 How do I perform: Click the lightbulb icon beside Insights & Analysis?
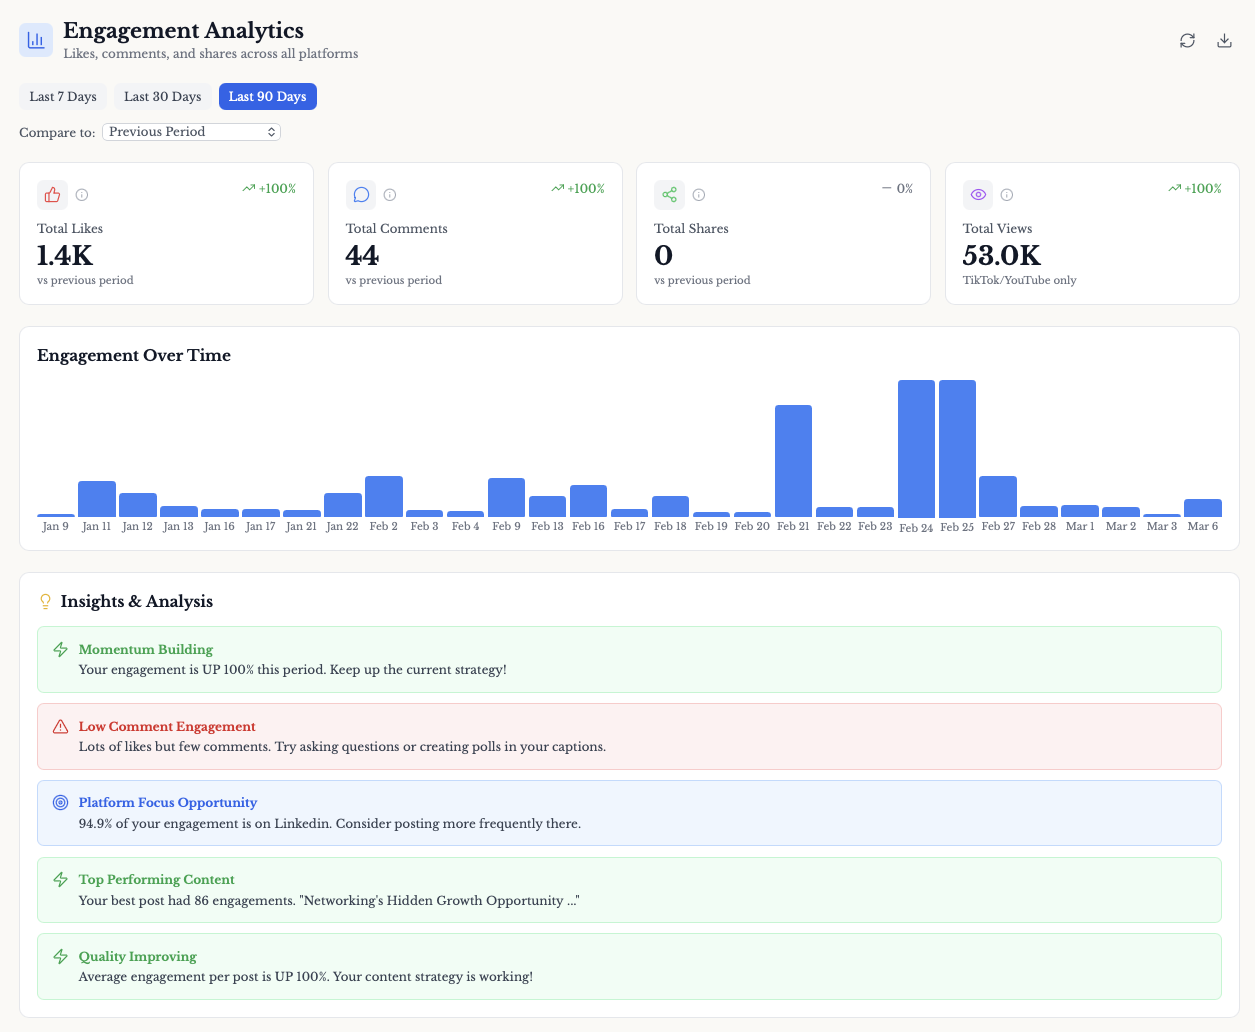[44, 601]
